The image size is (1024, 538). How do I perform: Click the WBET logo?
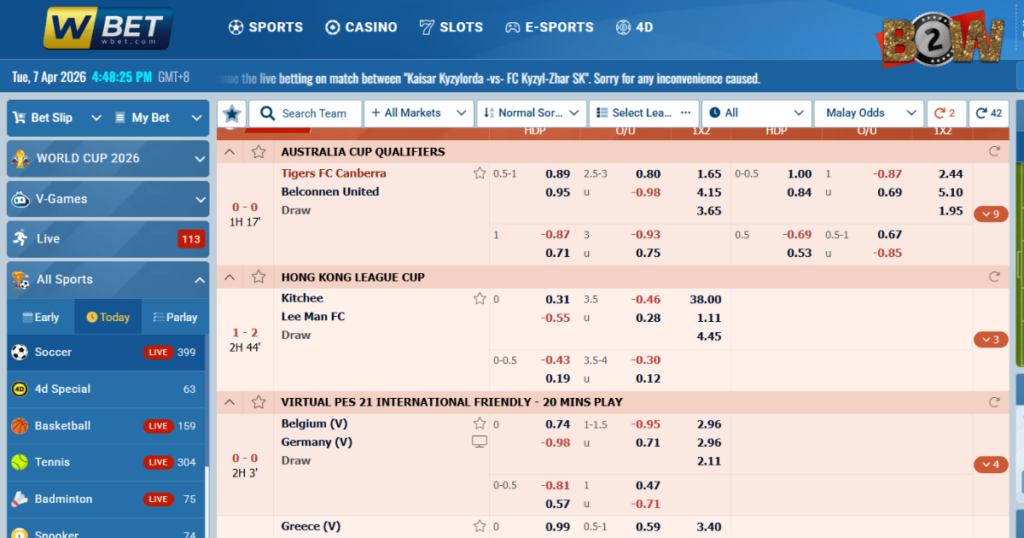coord(108,28)
